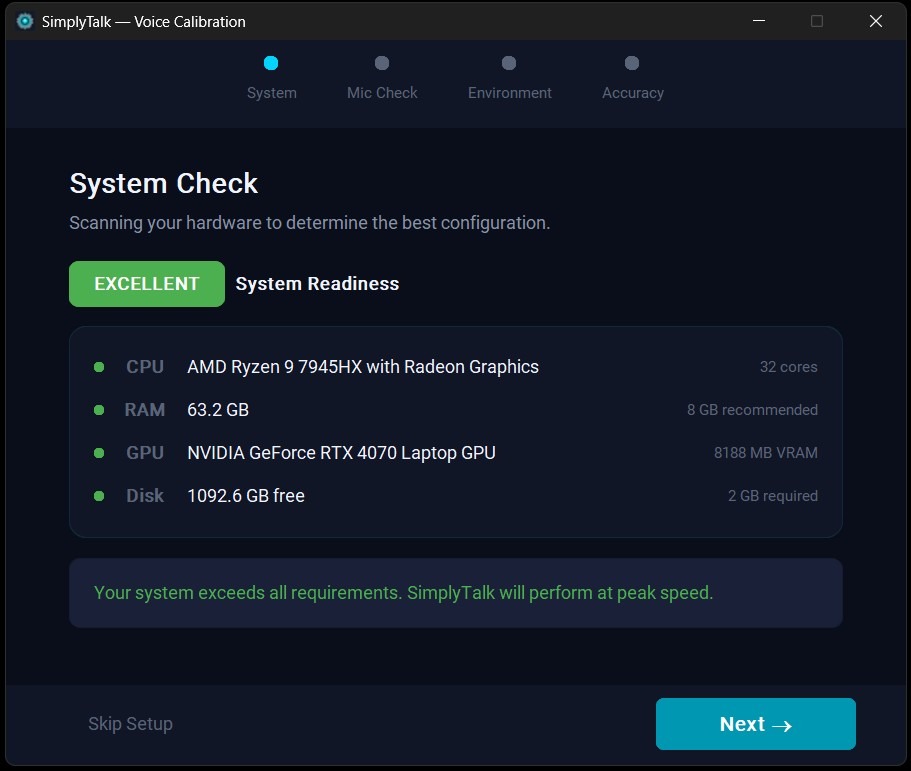Image resolution: width=911 pixels, height=771 pixels.
Task: Click the green status dot beside Disk
Action: [x=99, y=496]
